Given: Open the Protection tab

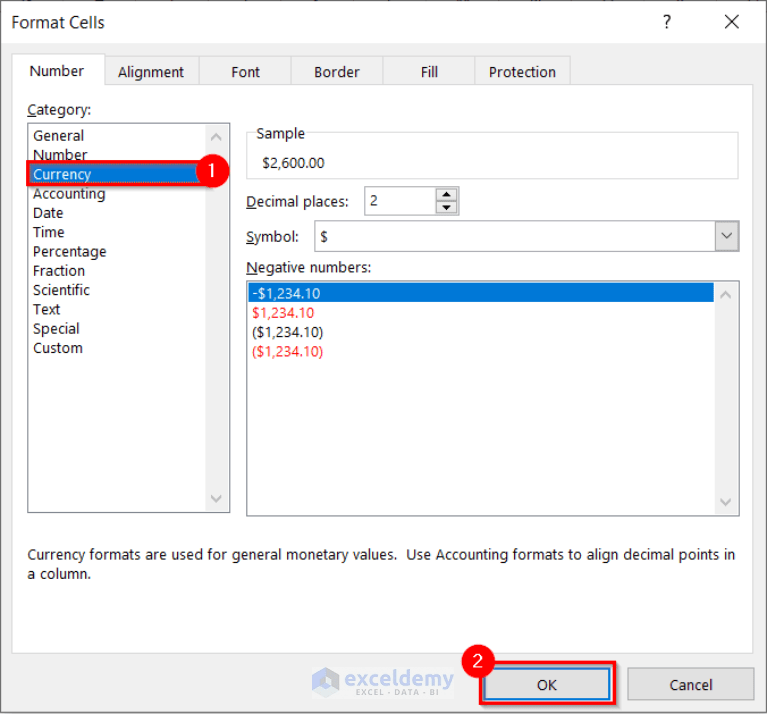Looking at the screenshot, I should (522, 72).
